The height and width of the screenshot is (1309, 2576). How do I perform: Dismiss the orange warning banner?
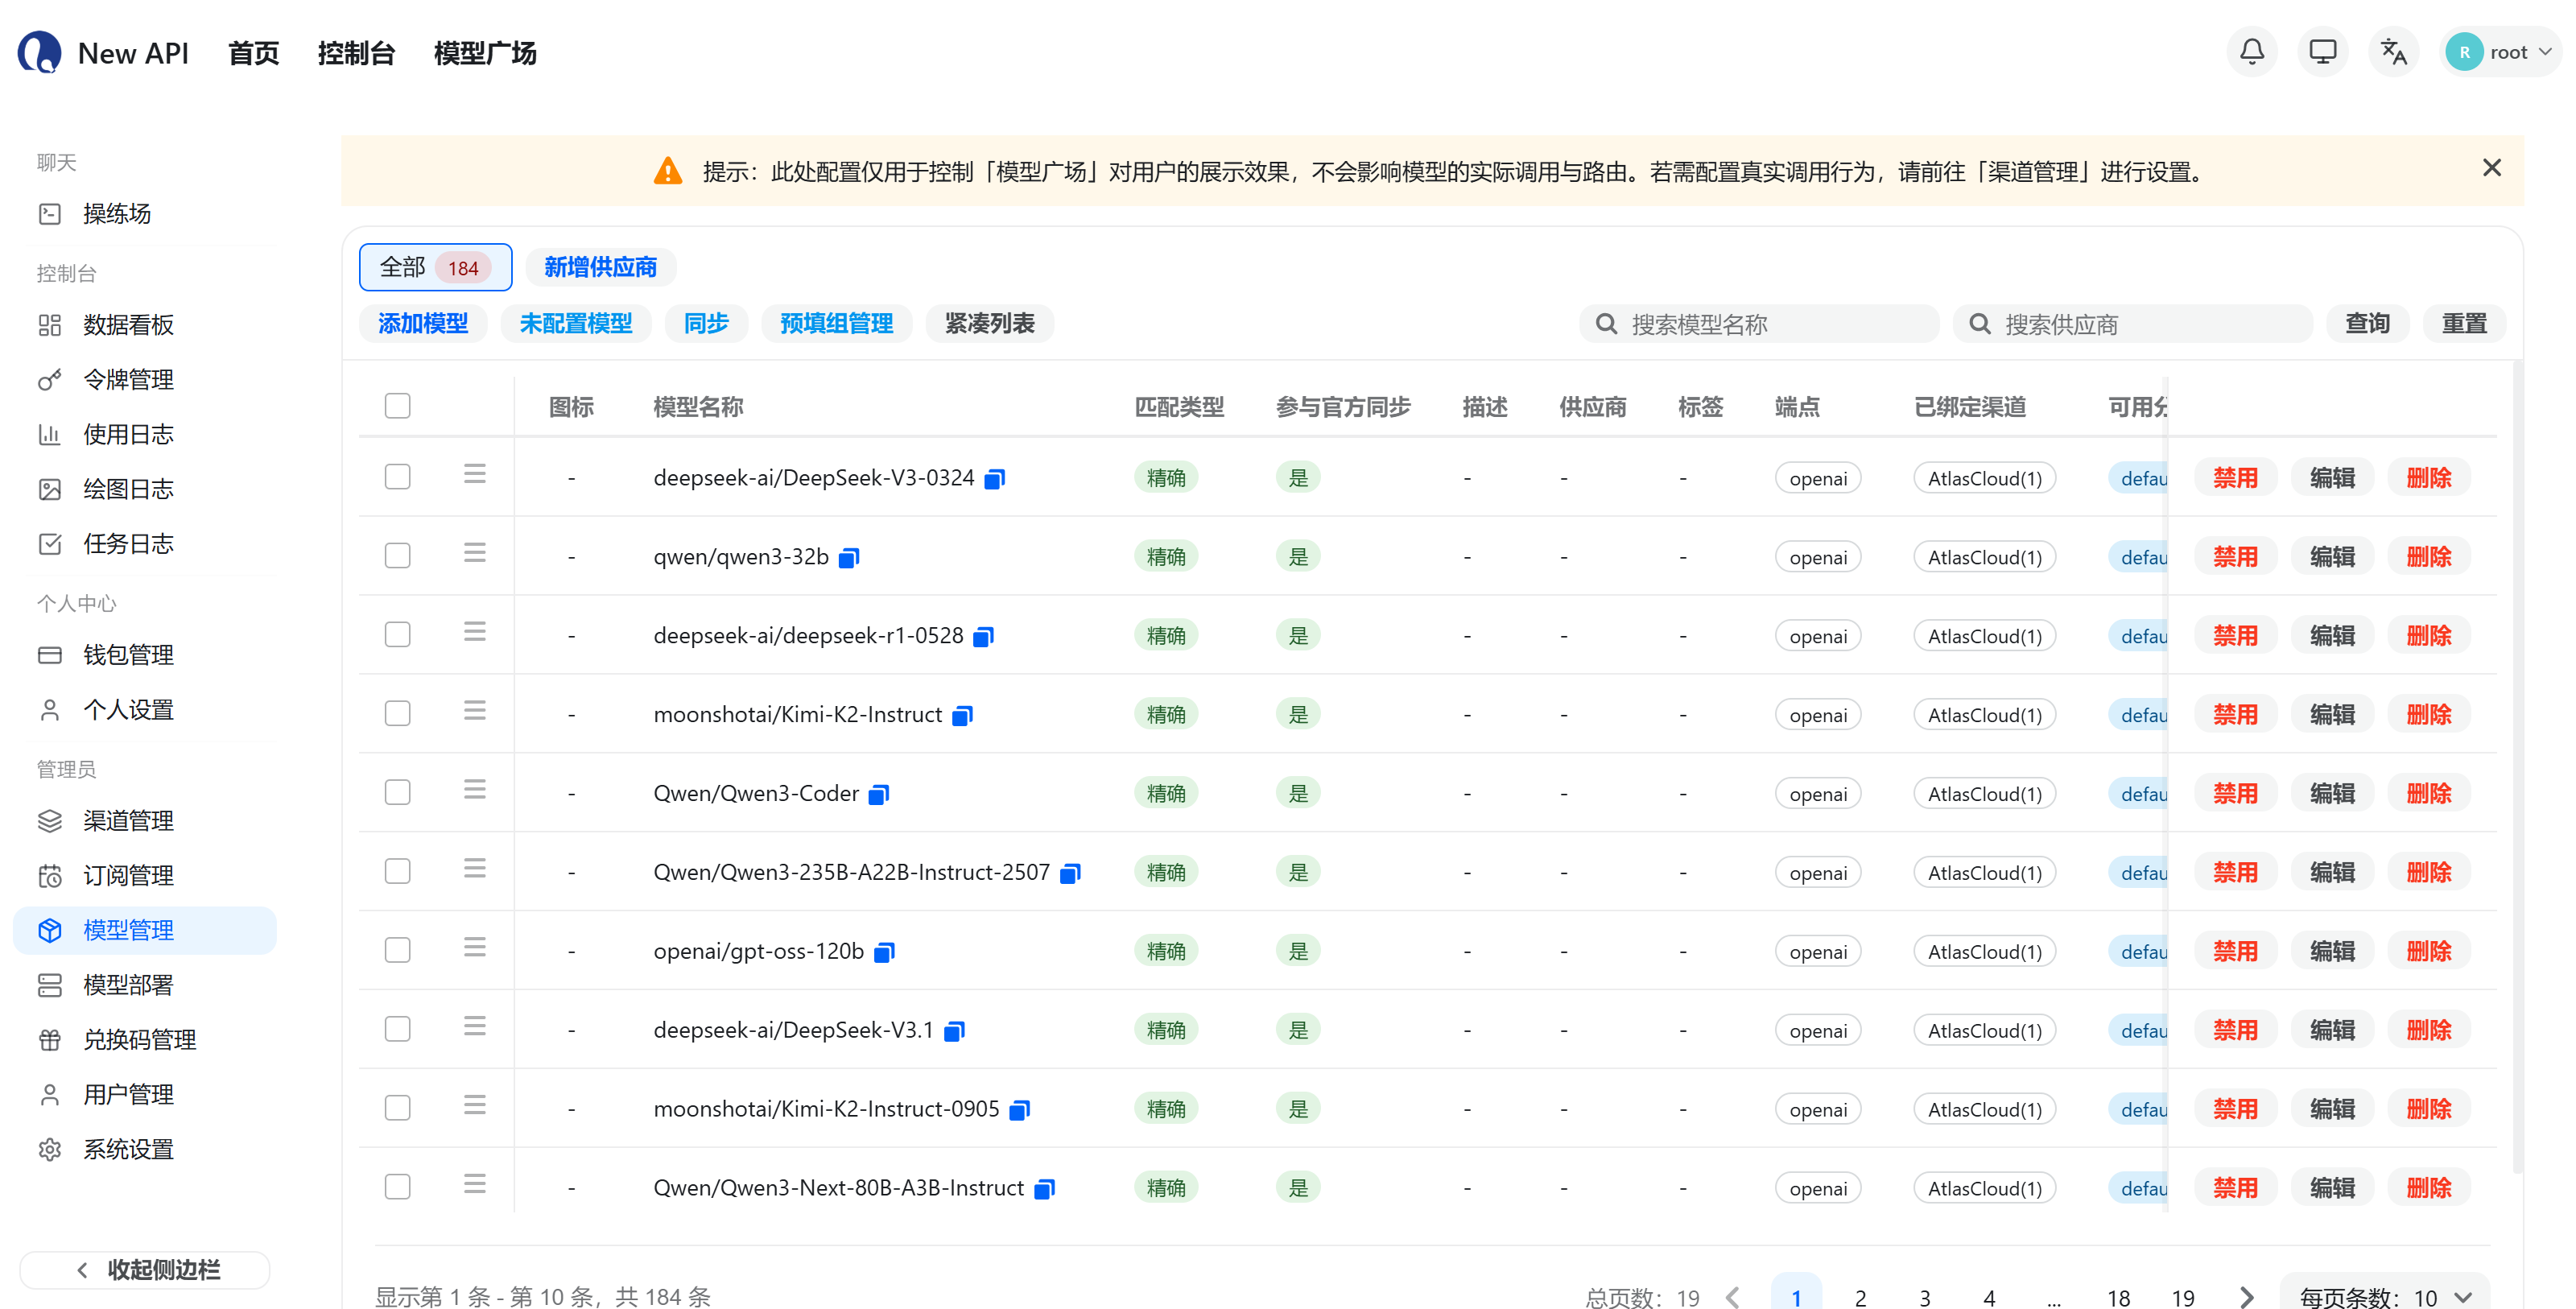click(2491, 168)
